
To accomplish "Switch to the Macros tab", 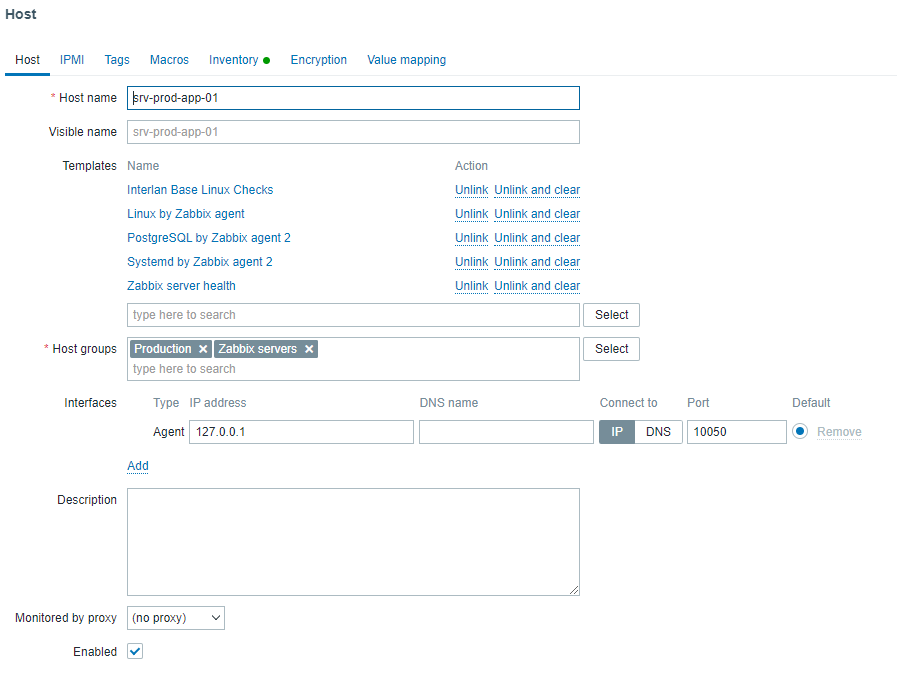I will pos(169,60).
